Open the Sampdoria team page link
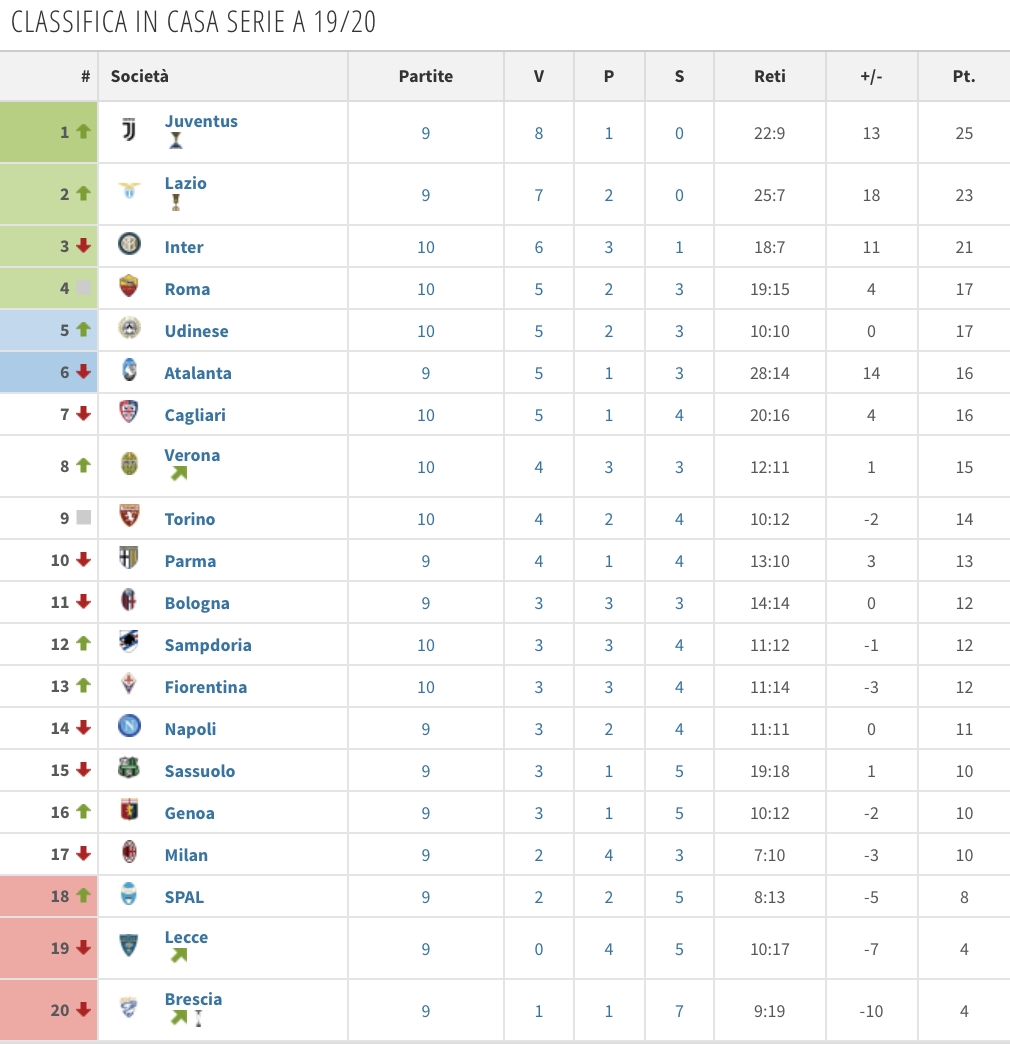 [208, 645]
